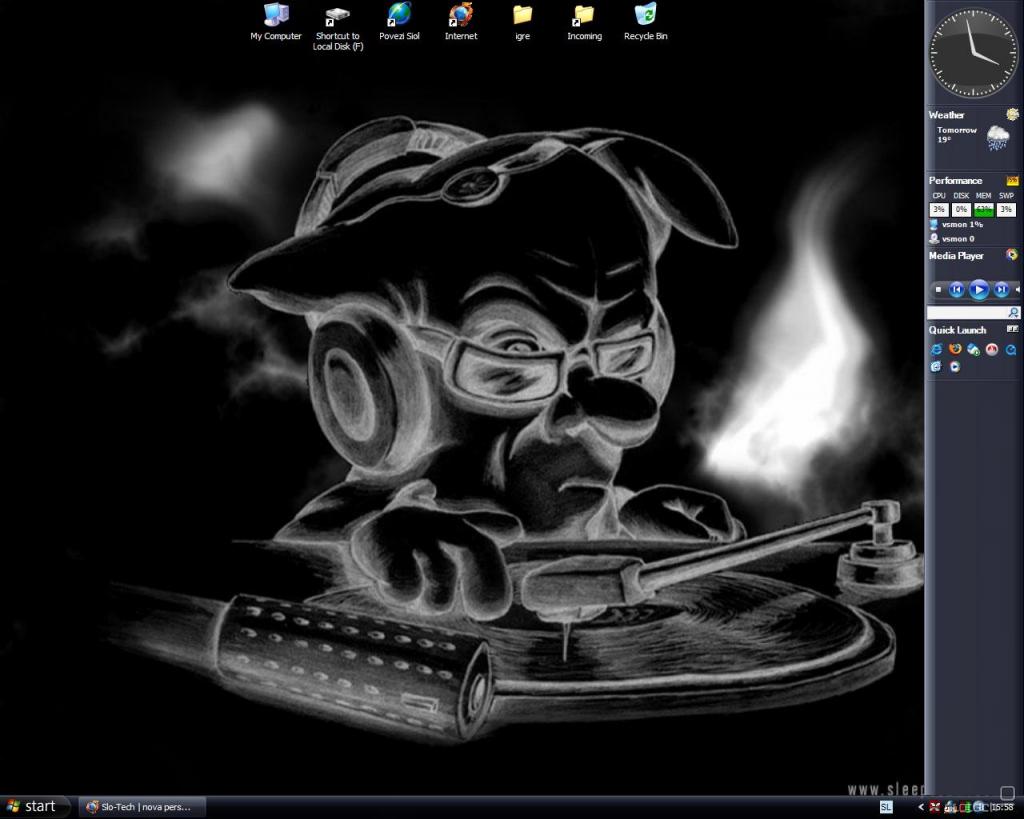Expand hidden system tray icons arrow
Image resolution: width=1024 pixels, height=819 pixels.
921,807
